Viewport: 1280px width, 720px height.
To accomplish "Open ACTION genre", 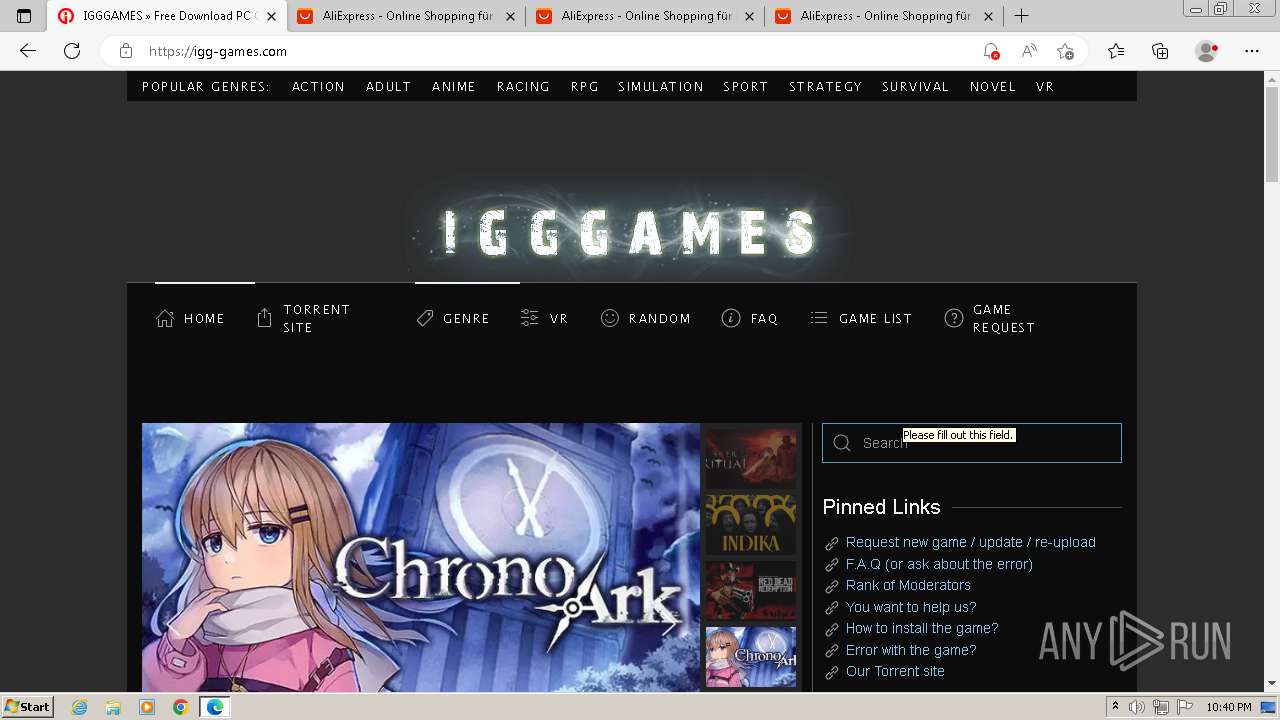I will click(318, 87).
